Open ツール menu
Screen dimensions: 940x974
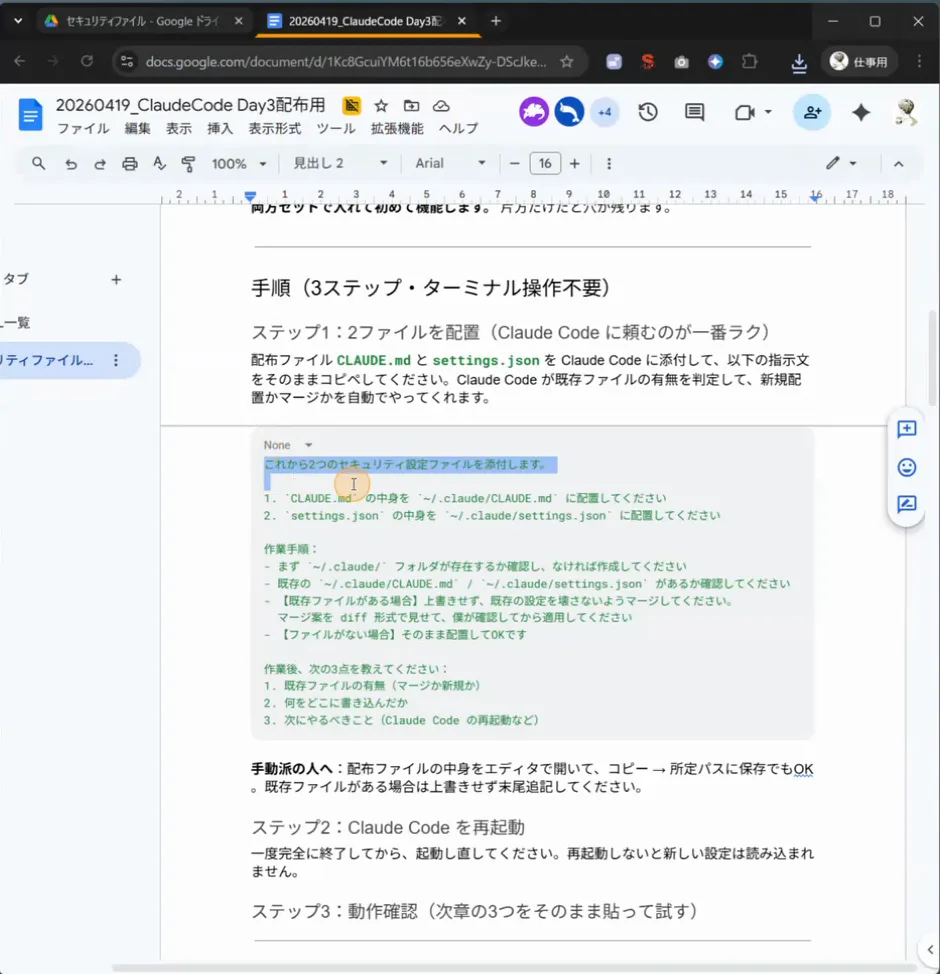click(x=336, y=129)
